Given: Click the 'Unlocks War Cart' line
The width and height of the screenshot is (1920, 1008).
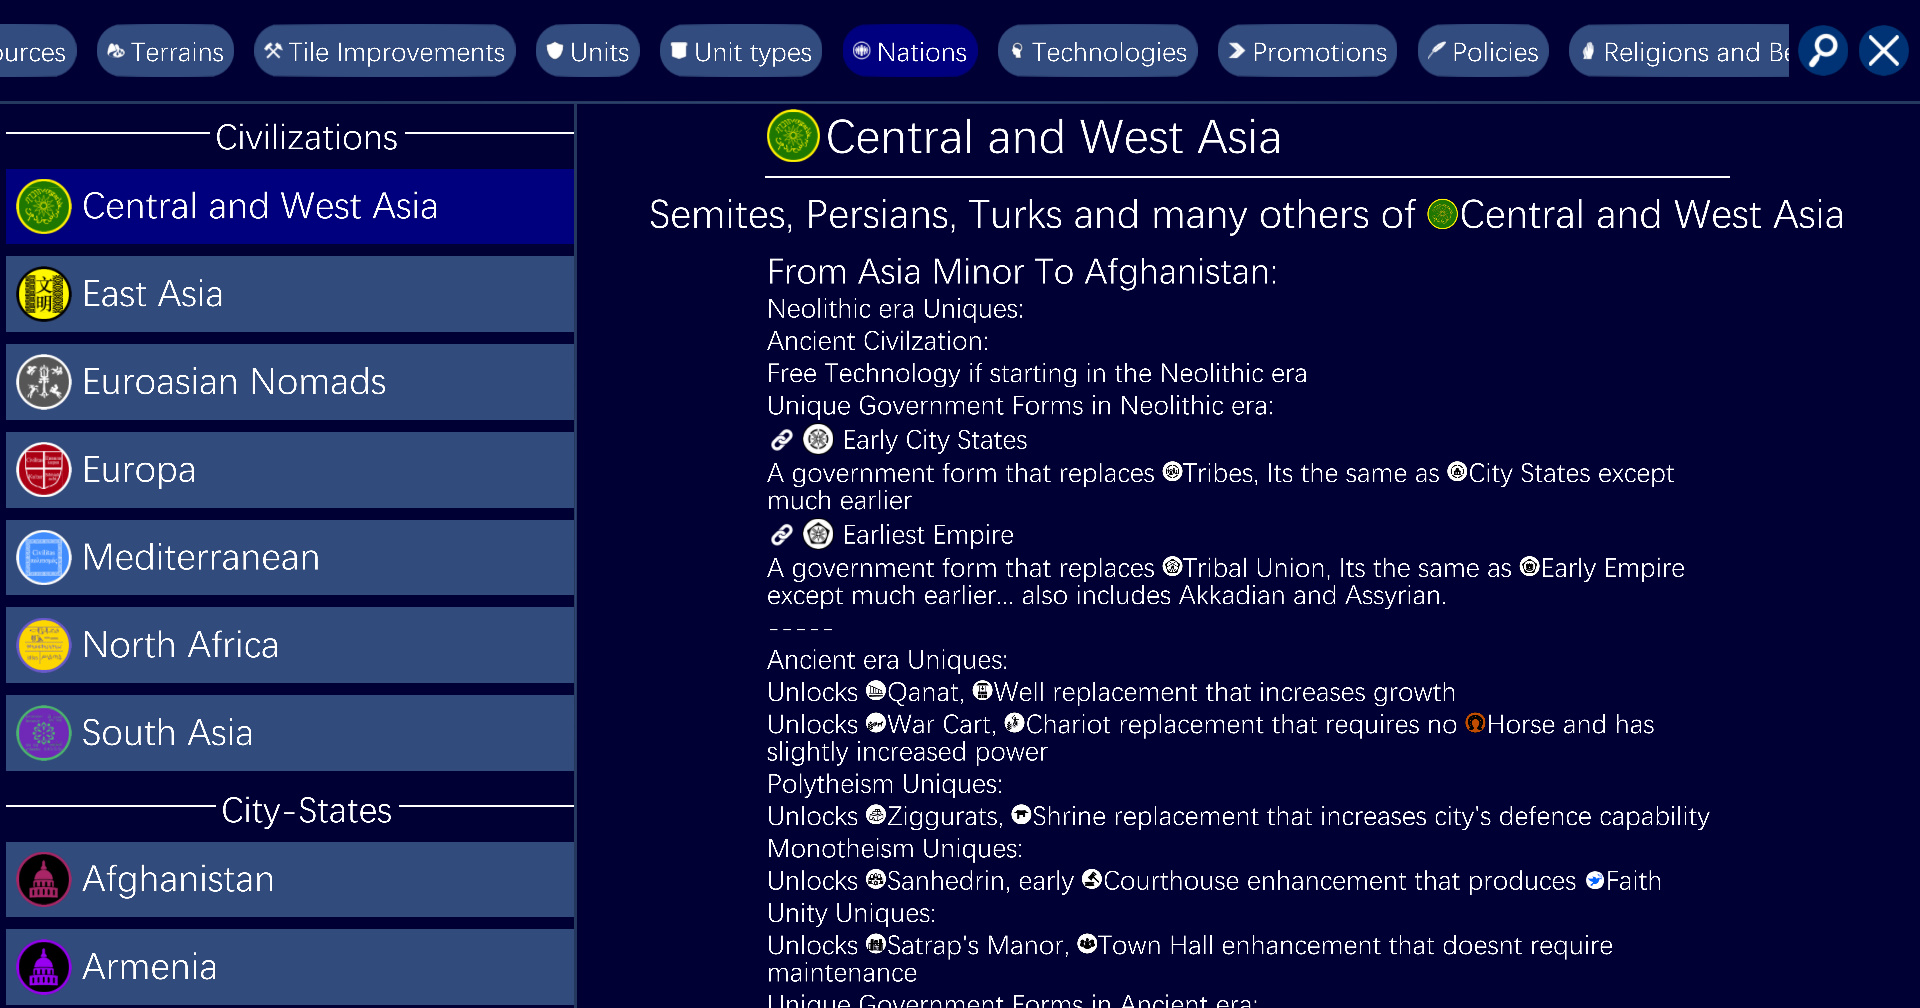Looking at the screenshot, I should pyautogui.click(x=1211, y=737).
